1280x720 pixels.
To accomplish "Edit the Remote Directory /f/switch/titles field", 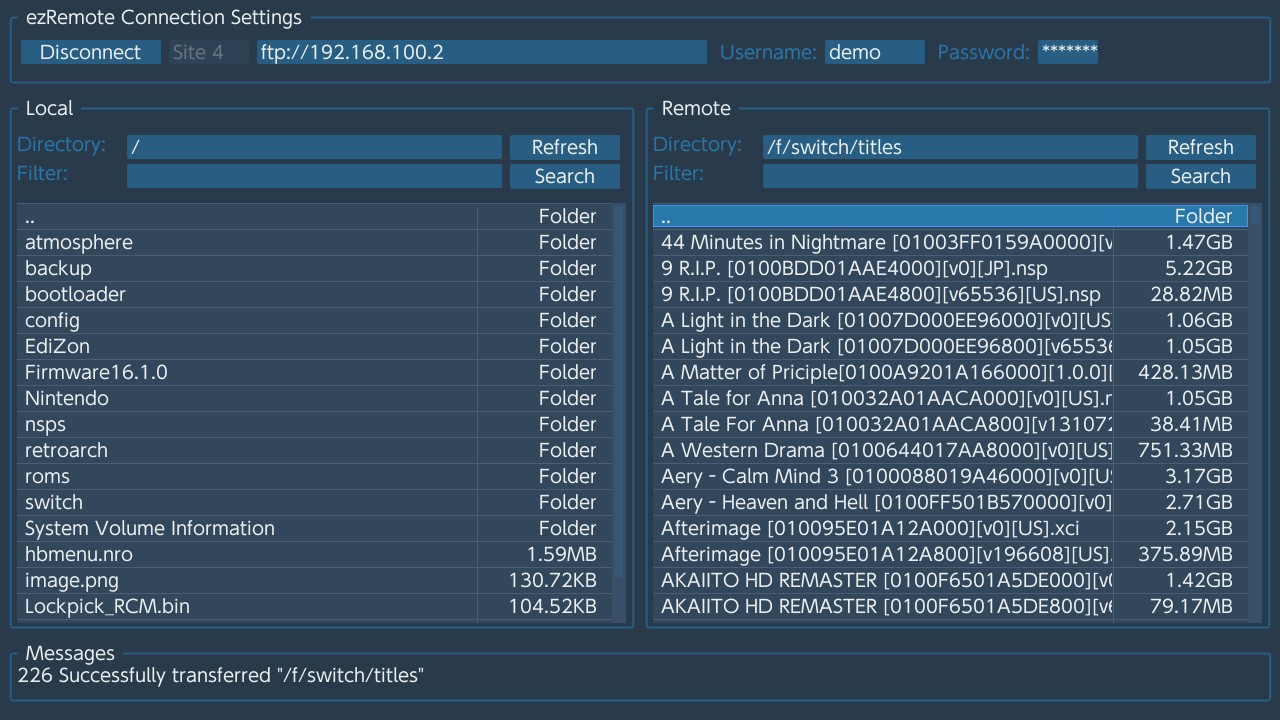I will point(949,148).
